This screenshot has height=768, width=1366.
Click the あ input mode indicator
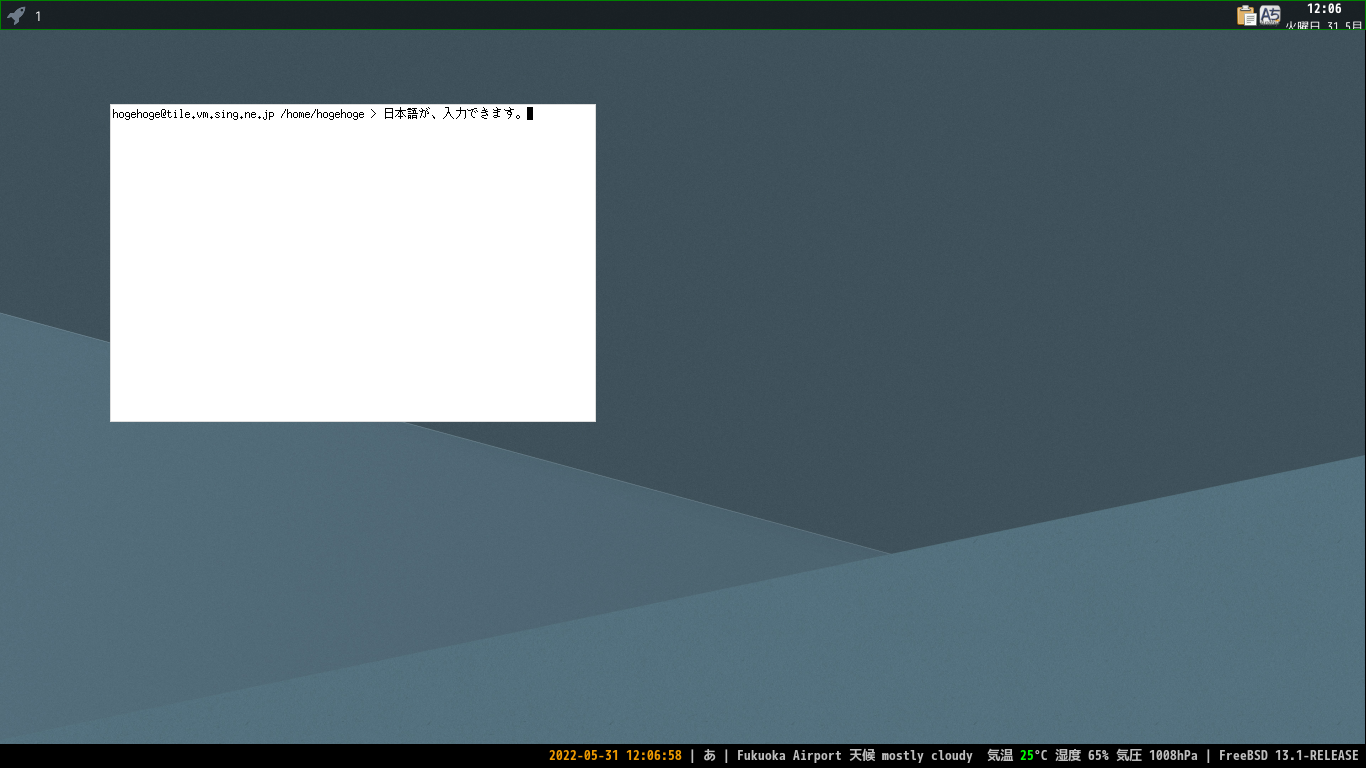click(709, 756)
